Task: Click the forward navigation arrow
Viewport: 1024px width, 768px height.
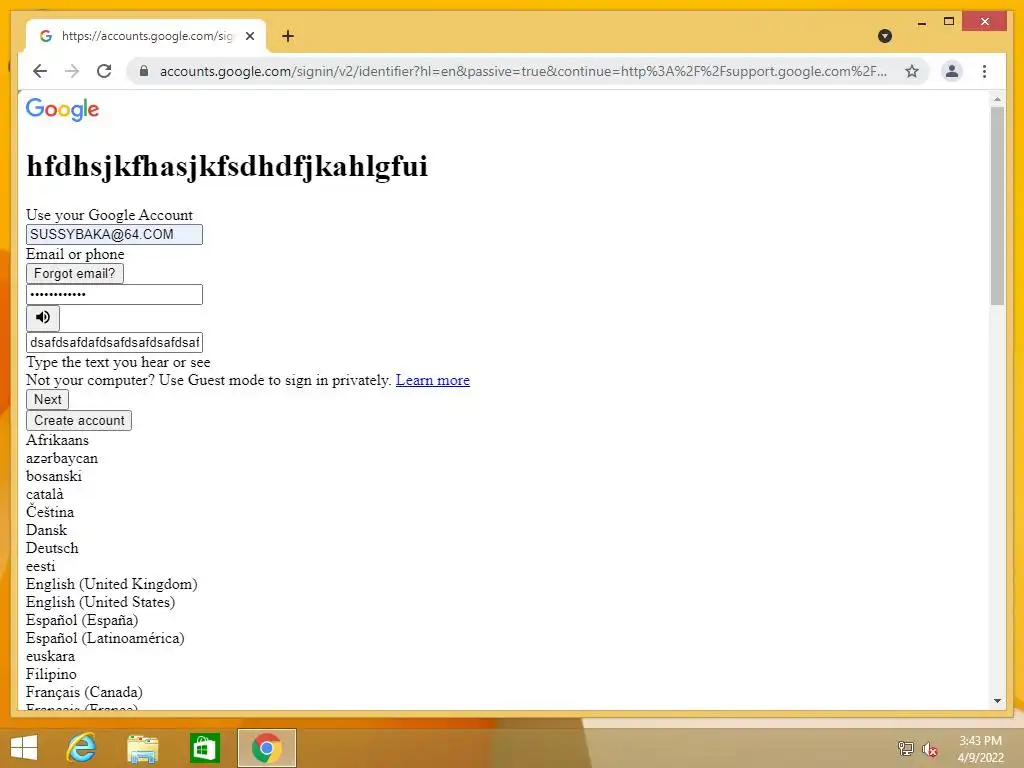Action: tap(72, 71)
